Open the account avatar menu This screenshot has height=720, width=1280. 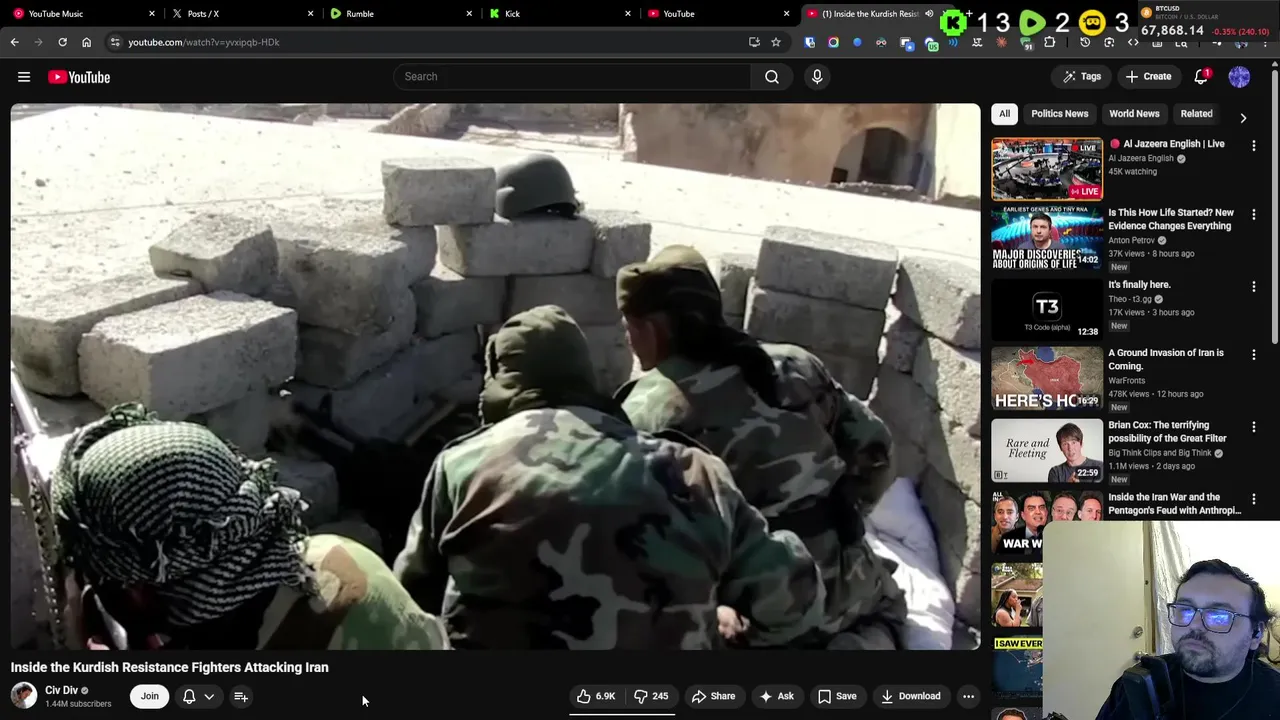[x=1239, y=76]
